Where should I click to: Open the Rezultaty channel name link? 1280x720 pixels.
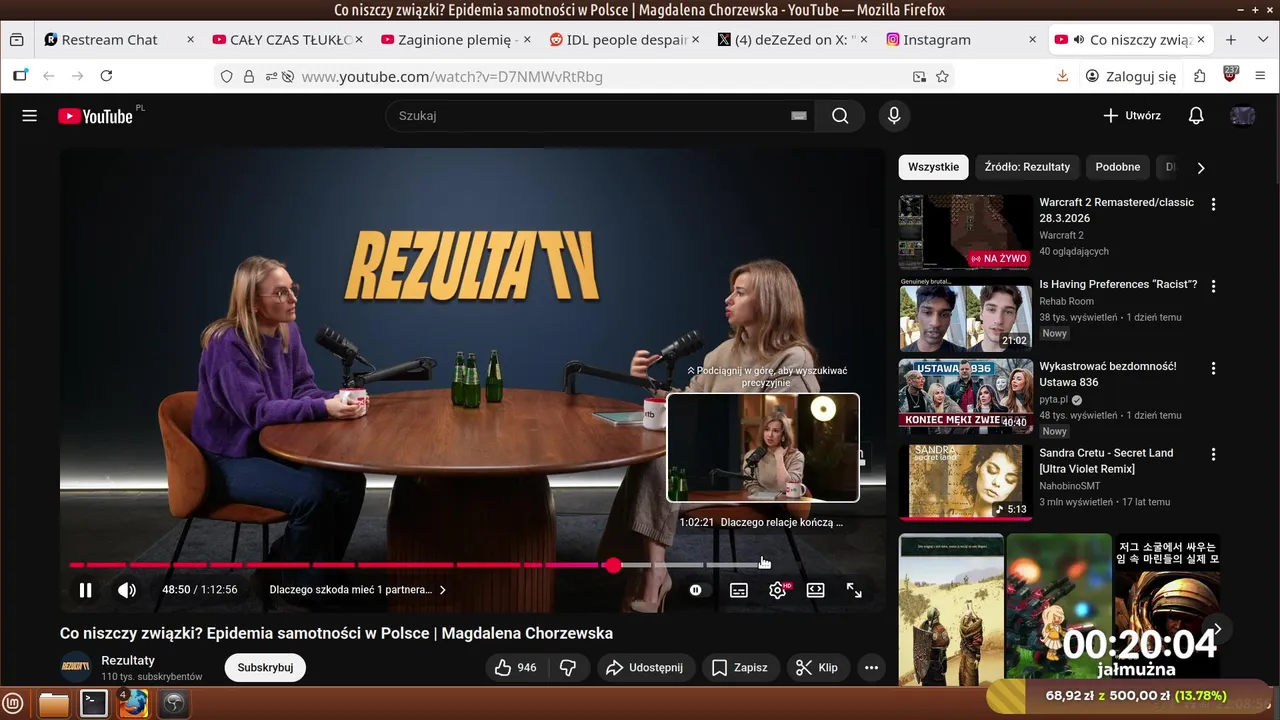pyautogui.click(x=128, y=660)
